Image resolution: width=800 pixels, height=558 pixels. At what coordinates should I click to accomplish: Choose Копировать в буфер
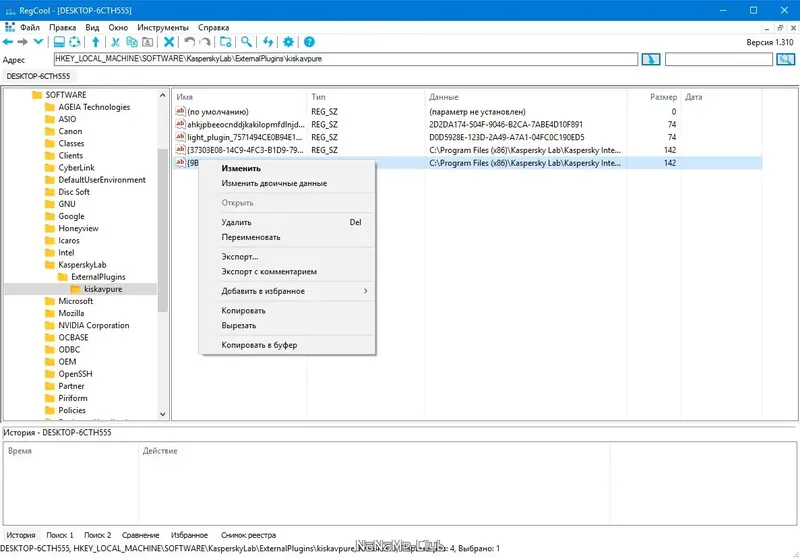point(286,345)
